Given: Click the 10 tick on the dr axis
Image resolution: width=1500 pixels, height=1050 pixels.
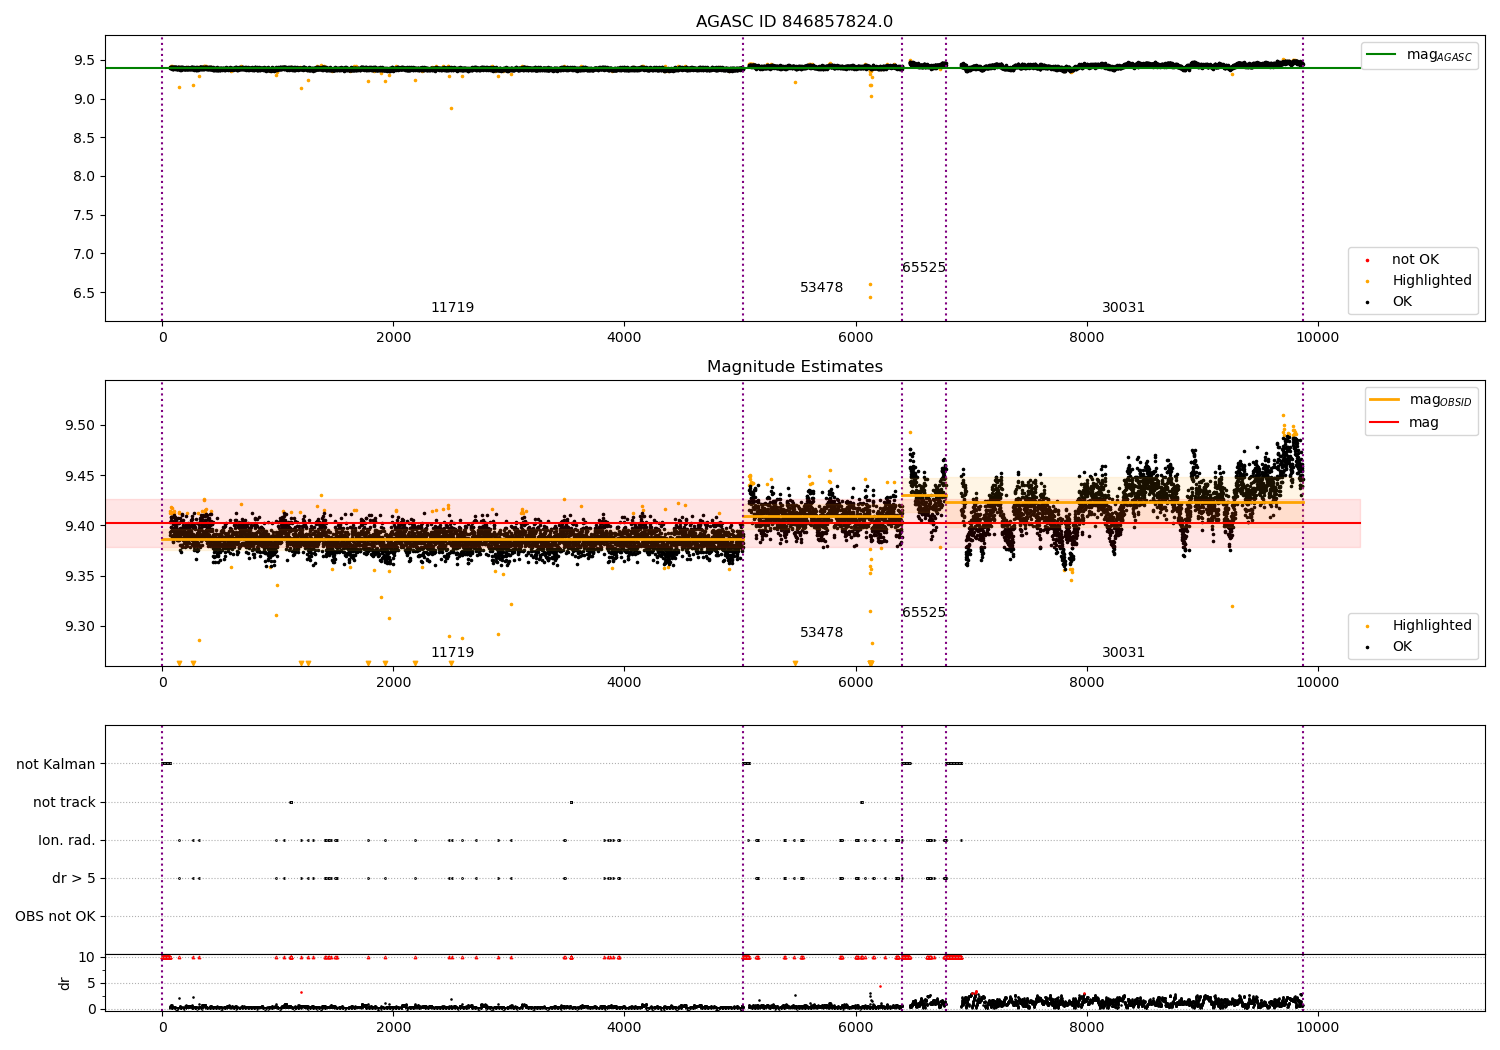Looking at the screenshot, I should pos(87,957).
